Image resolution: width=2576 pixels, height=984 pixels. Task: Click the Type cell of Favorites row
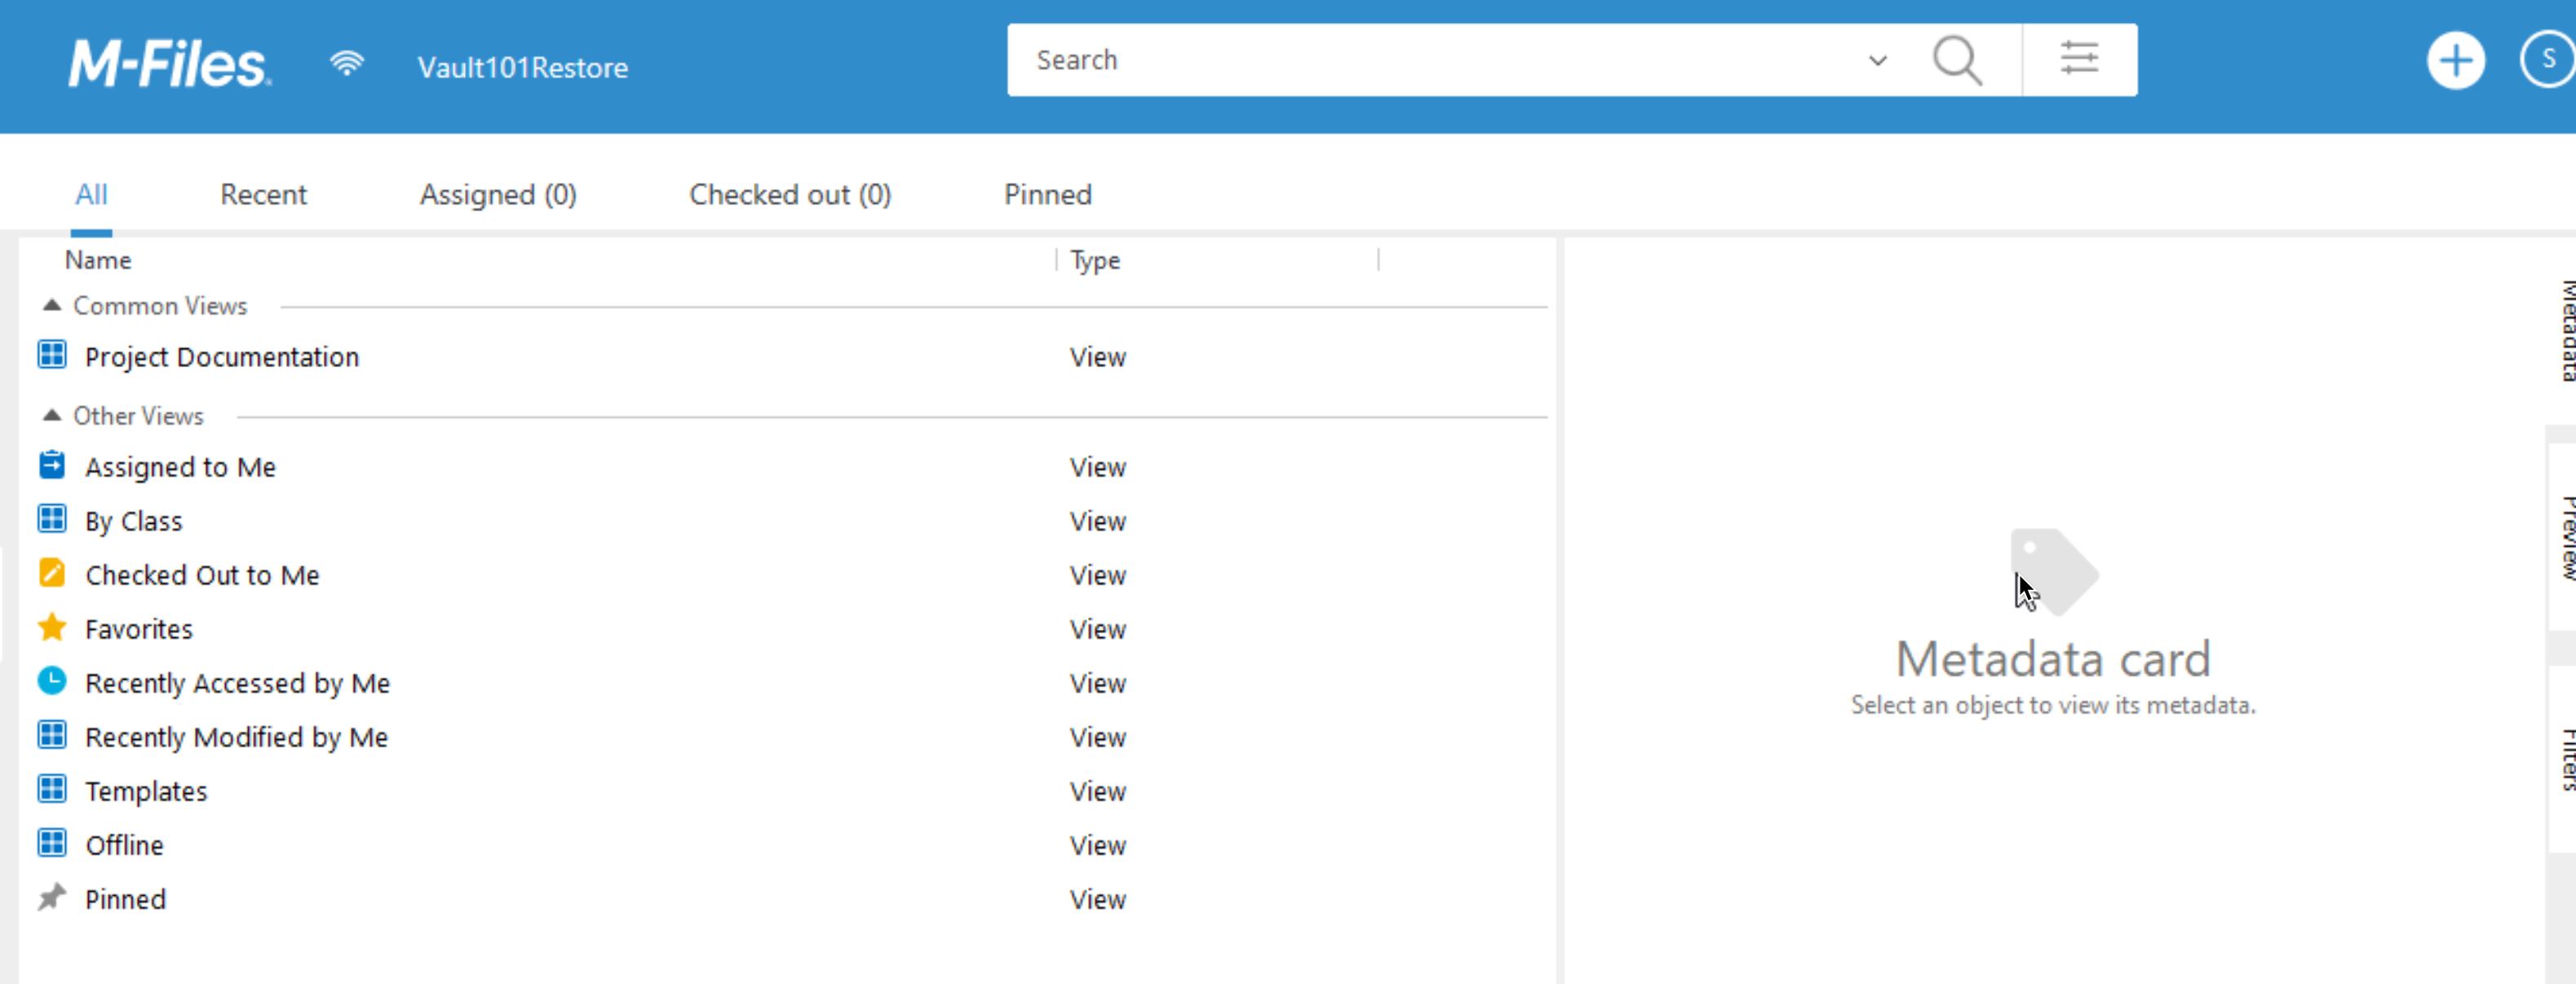(x=1097, y=629)
